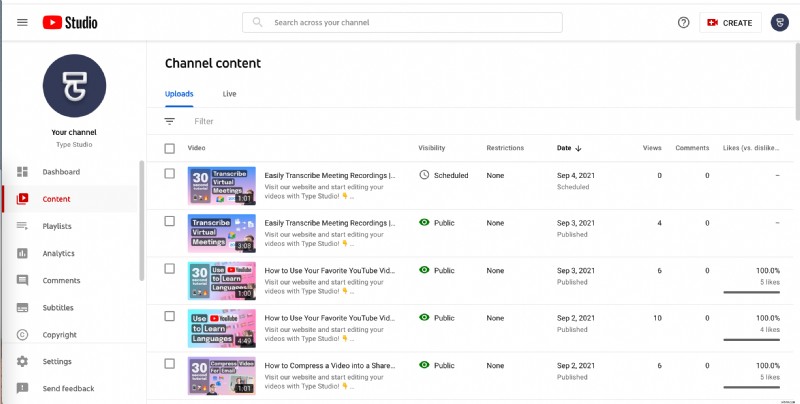Check the box for the 1:00 languages video
The height and width of the screenshot is (404, 800).
[x=169, y=268]
